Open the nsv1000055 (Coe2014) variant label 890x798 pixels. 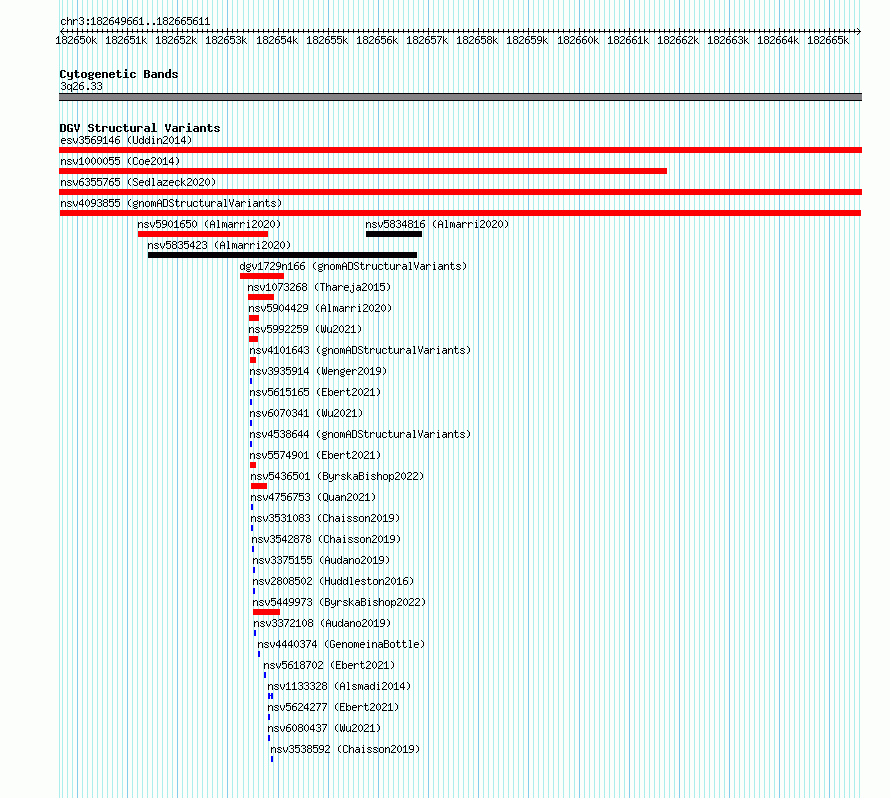(120, 161)
